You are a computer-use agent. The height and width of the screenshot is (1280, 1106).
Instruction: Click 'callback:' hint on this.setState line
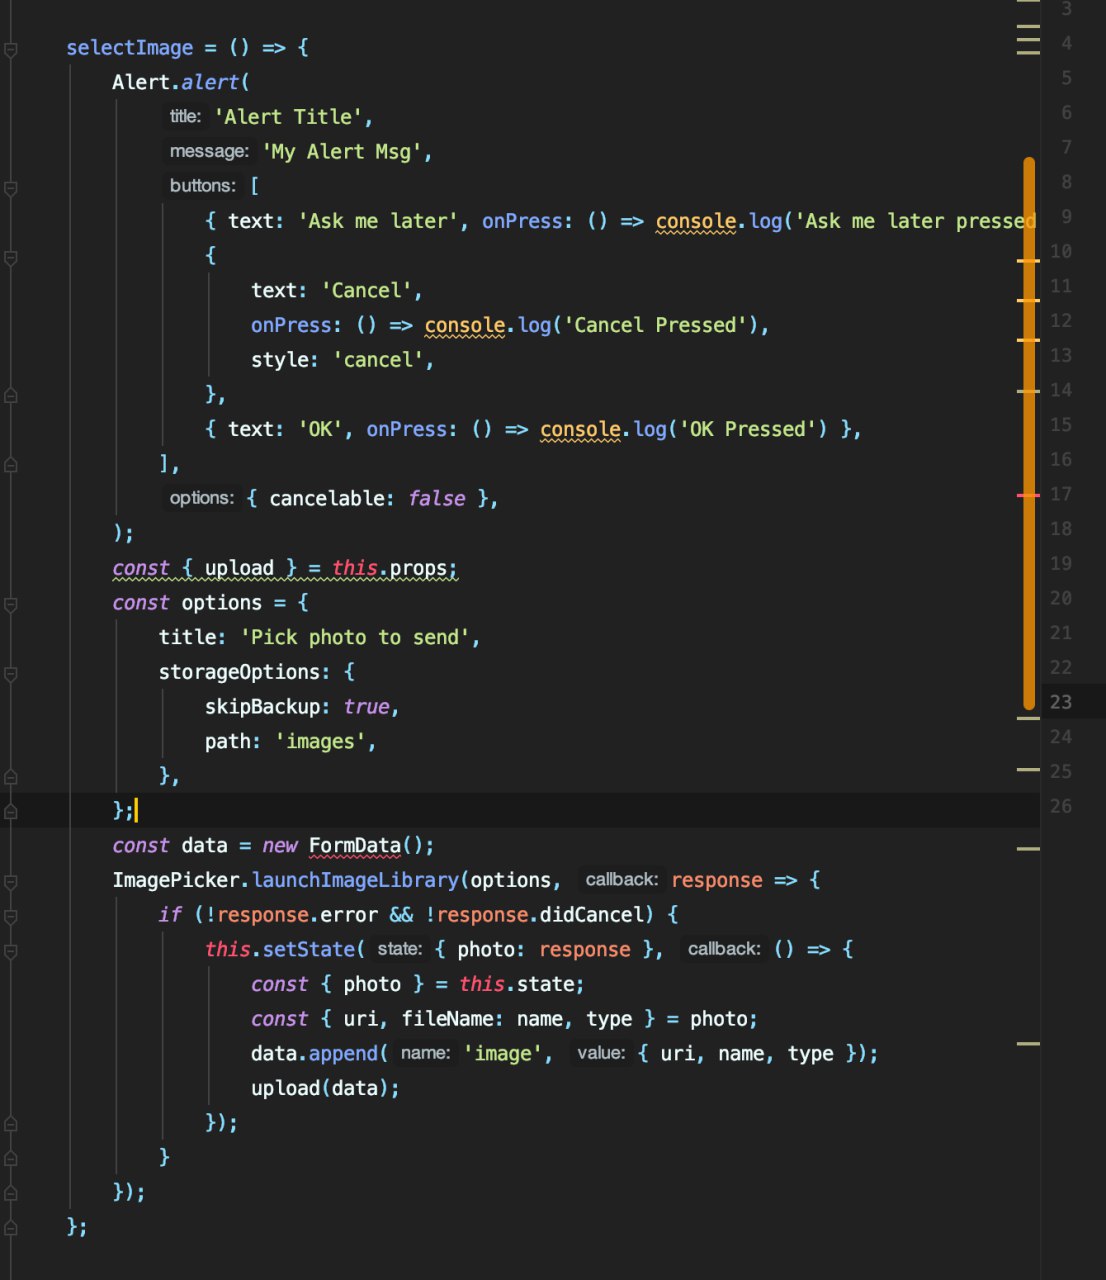[724, 949]
